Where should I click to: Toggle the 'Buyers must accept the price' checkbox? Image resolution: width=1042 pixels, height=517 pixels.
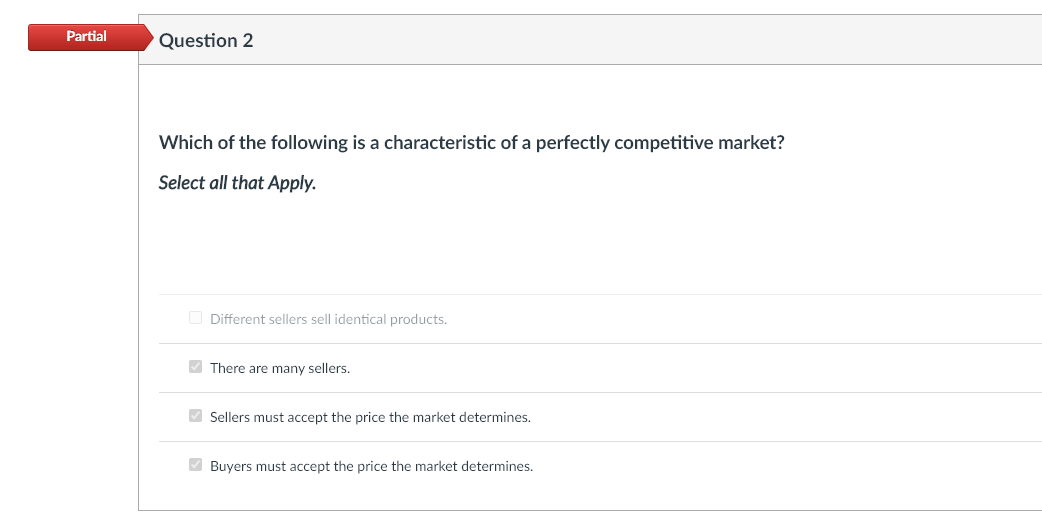pos(195,465)
